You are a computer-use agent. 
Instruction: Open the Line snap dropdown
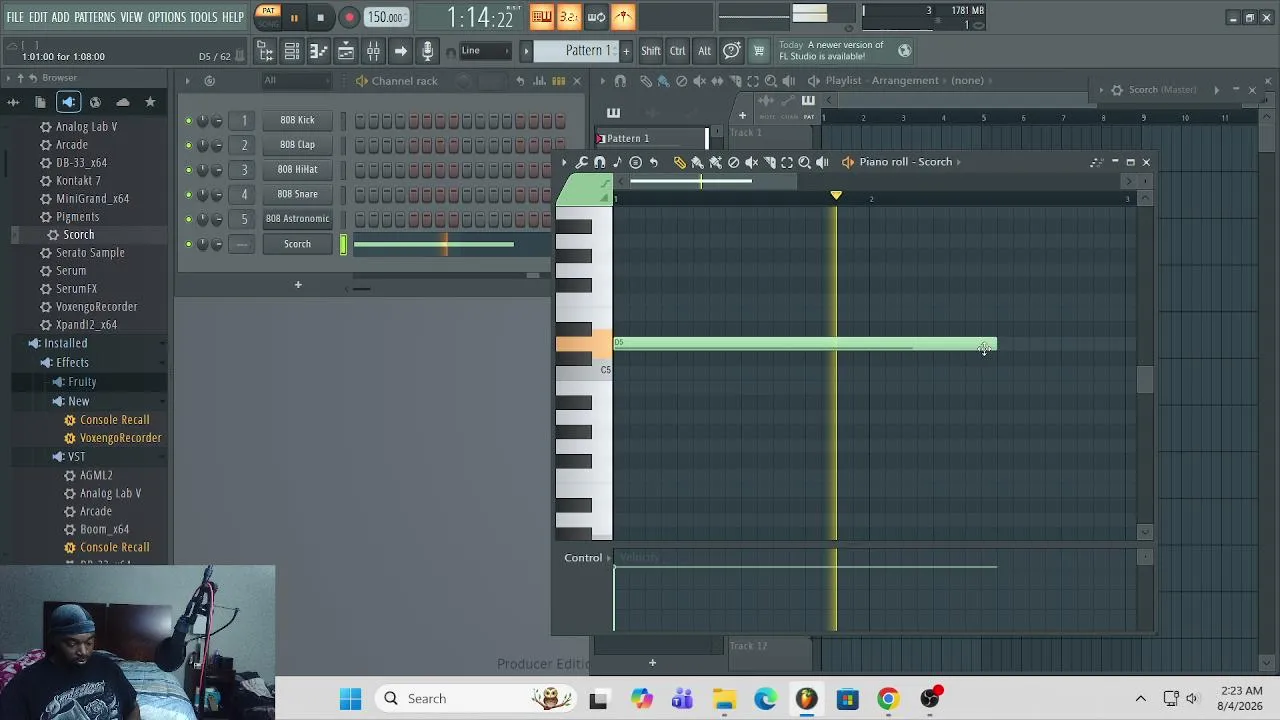483,51
